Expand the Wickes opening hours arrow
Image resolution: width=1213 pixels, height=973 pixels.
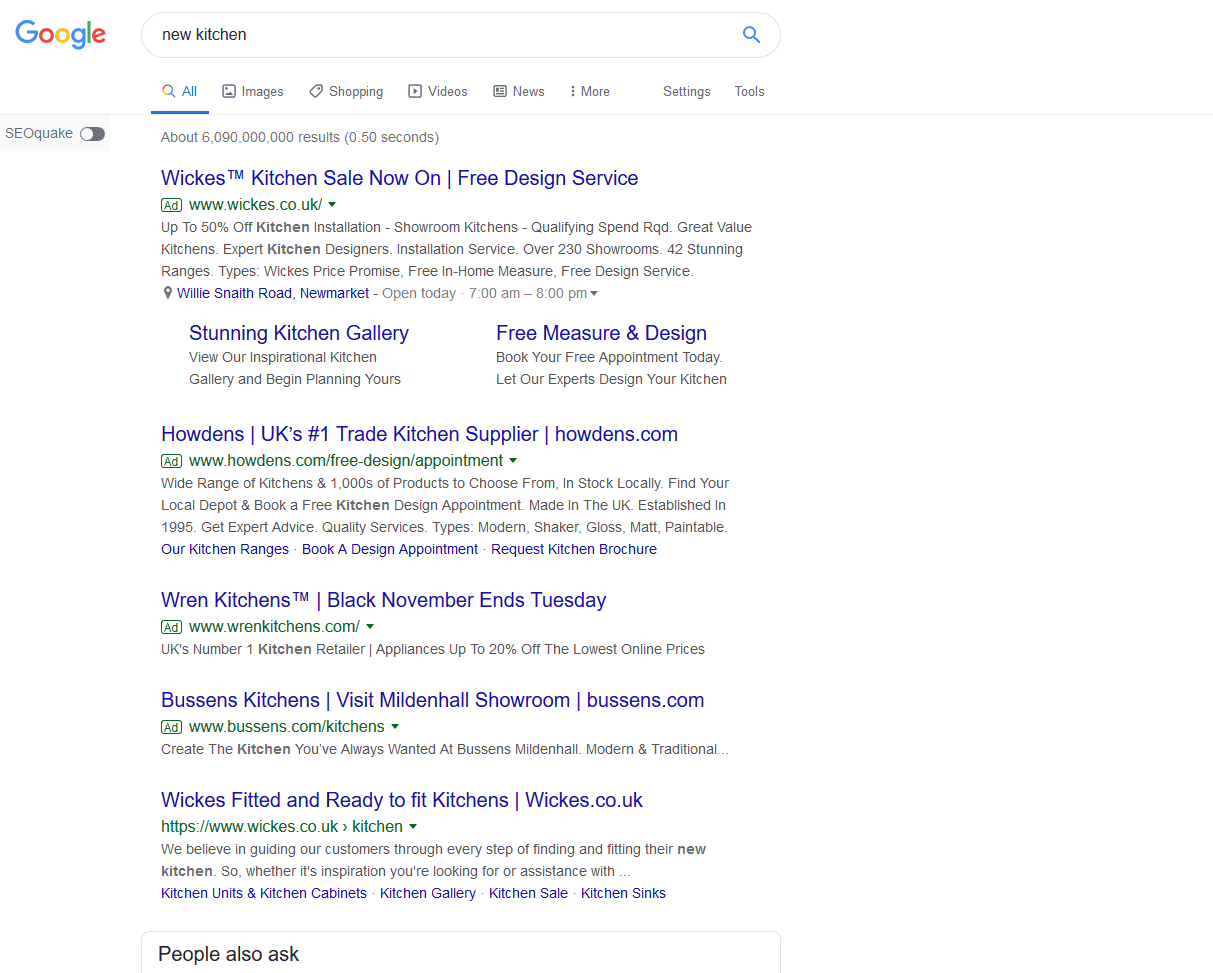(594, 294)
